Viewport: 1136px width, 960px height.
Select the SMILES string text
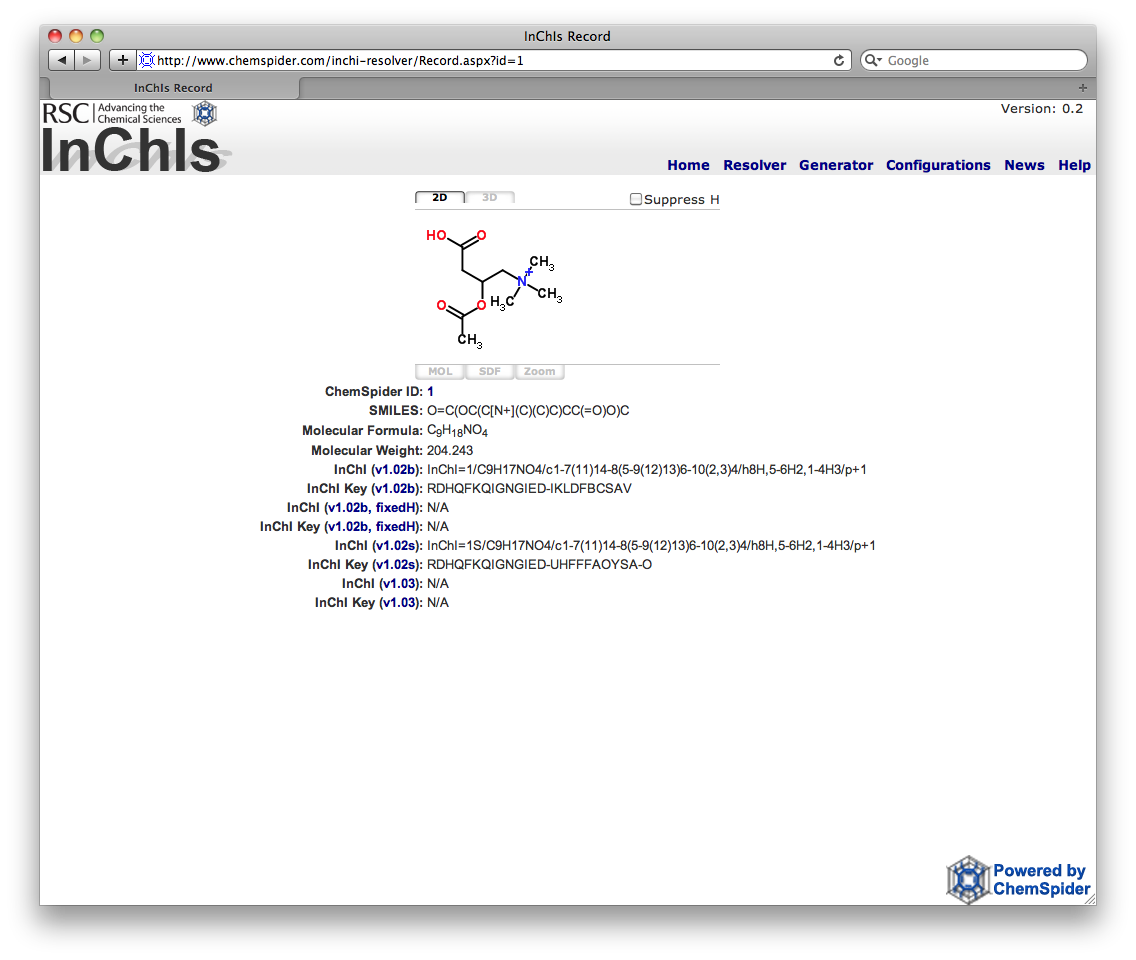[x=528, y=411]
